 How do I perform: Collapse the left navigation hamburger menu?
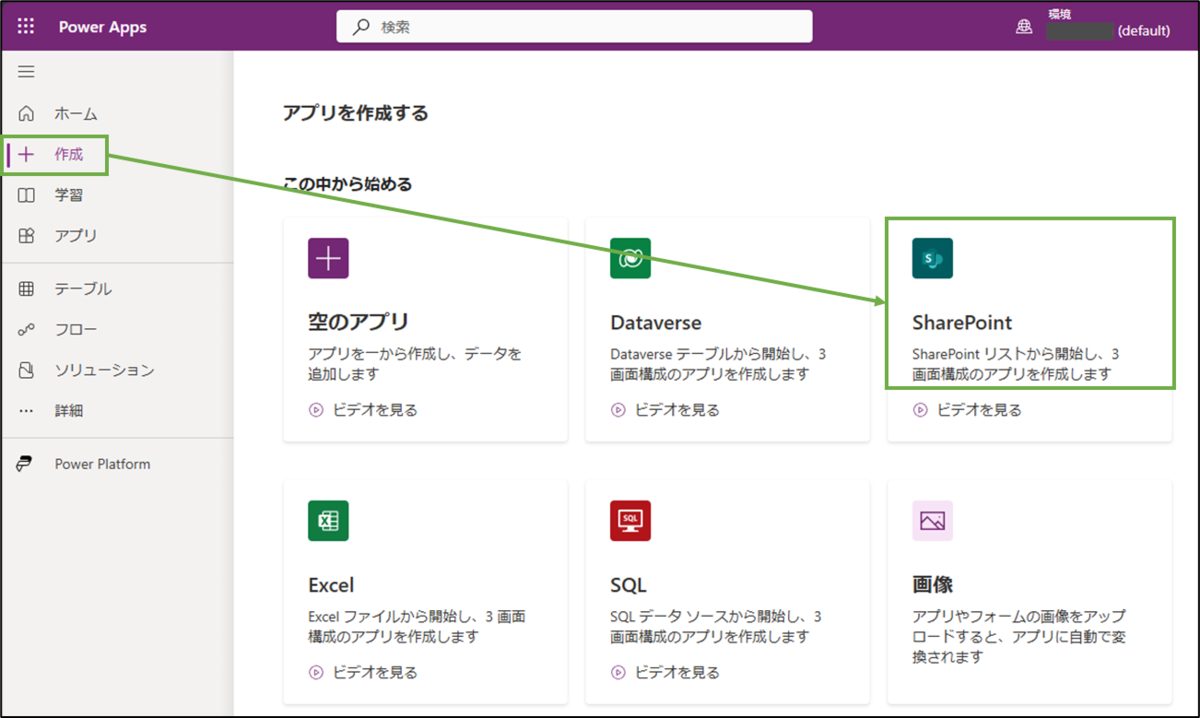[27, 72]
